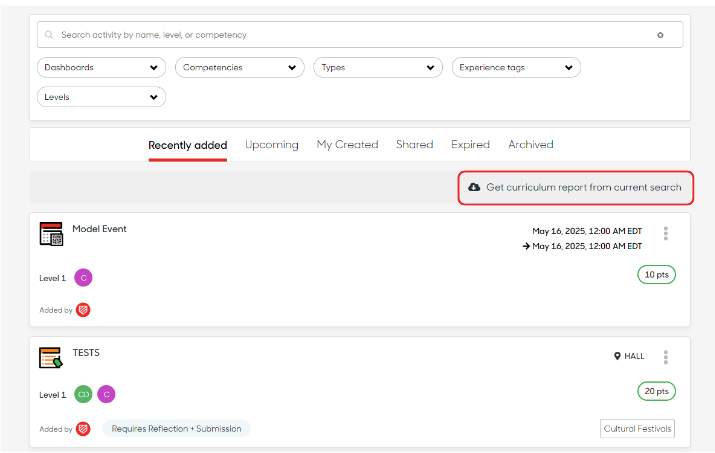
Task: Focus the search activity input field
Action: click(360, 35)
